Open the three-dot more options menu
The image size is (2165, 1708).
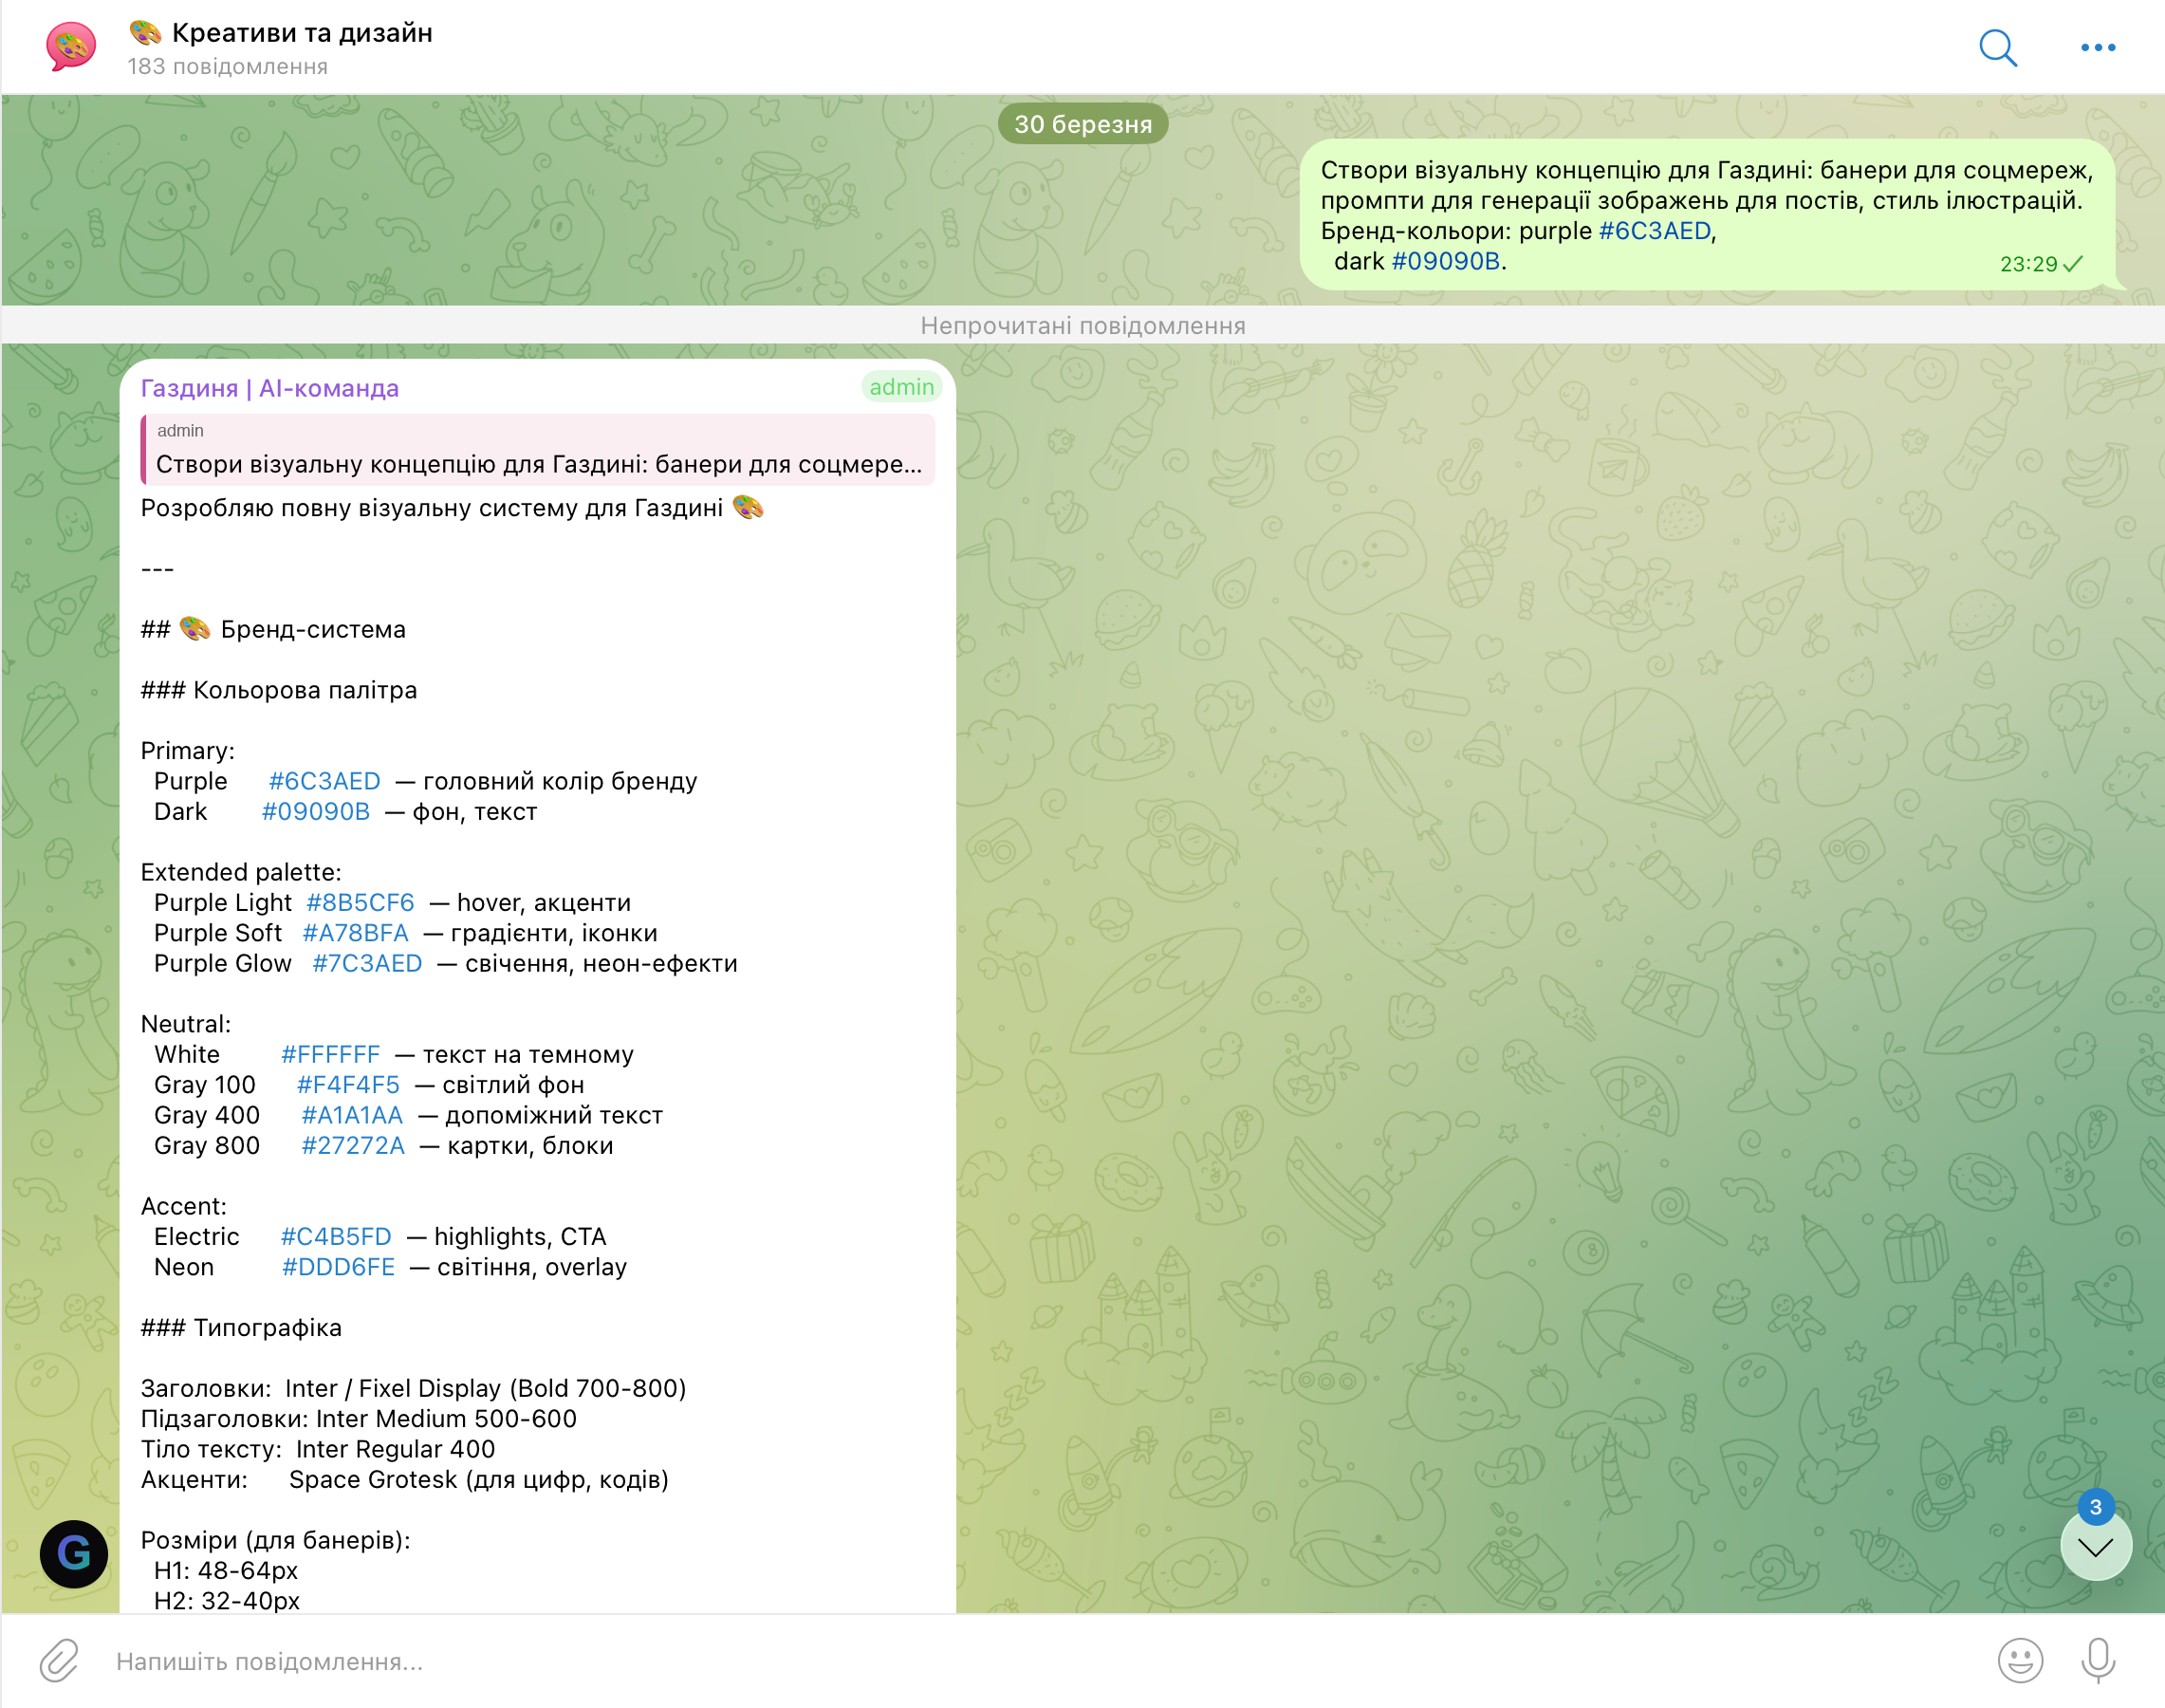[x=2097, y=47]
